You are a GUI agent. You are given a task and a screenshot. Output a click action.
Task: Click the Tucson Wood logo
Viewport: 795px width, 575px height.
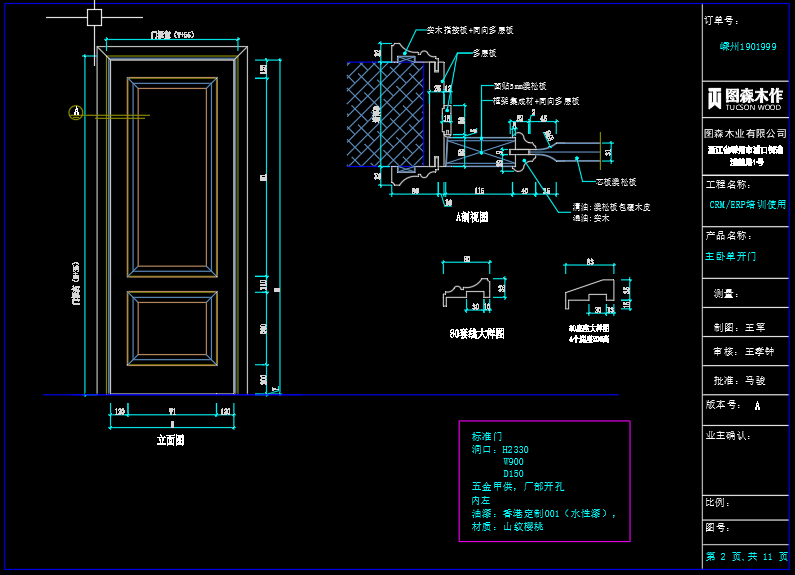click(x=745, y=98)
